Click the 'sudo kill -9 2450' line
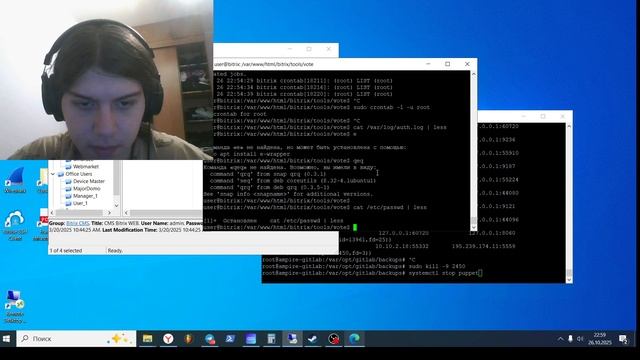 pos(437,266)
